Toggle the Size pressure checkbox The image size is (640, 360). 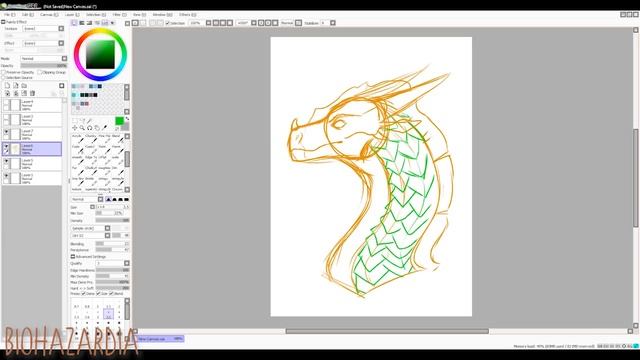(98, 293)
